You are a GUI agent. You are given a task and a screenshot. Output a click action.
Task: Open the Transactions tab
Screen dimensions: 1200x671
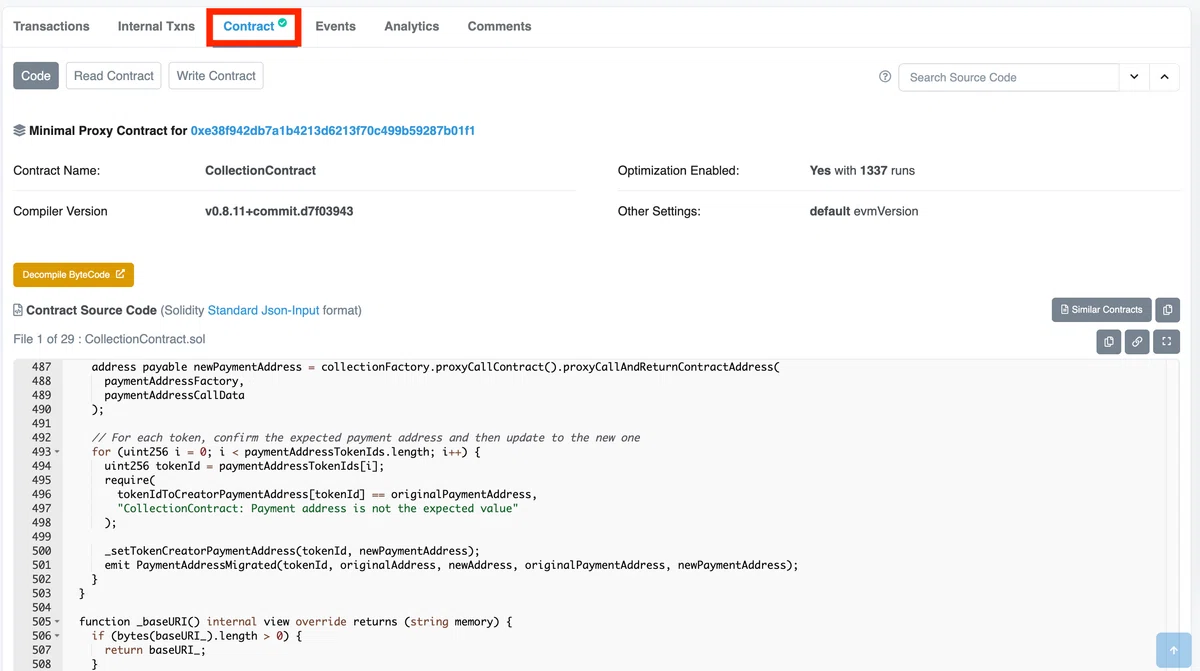(x=51, y=26)
